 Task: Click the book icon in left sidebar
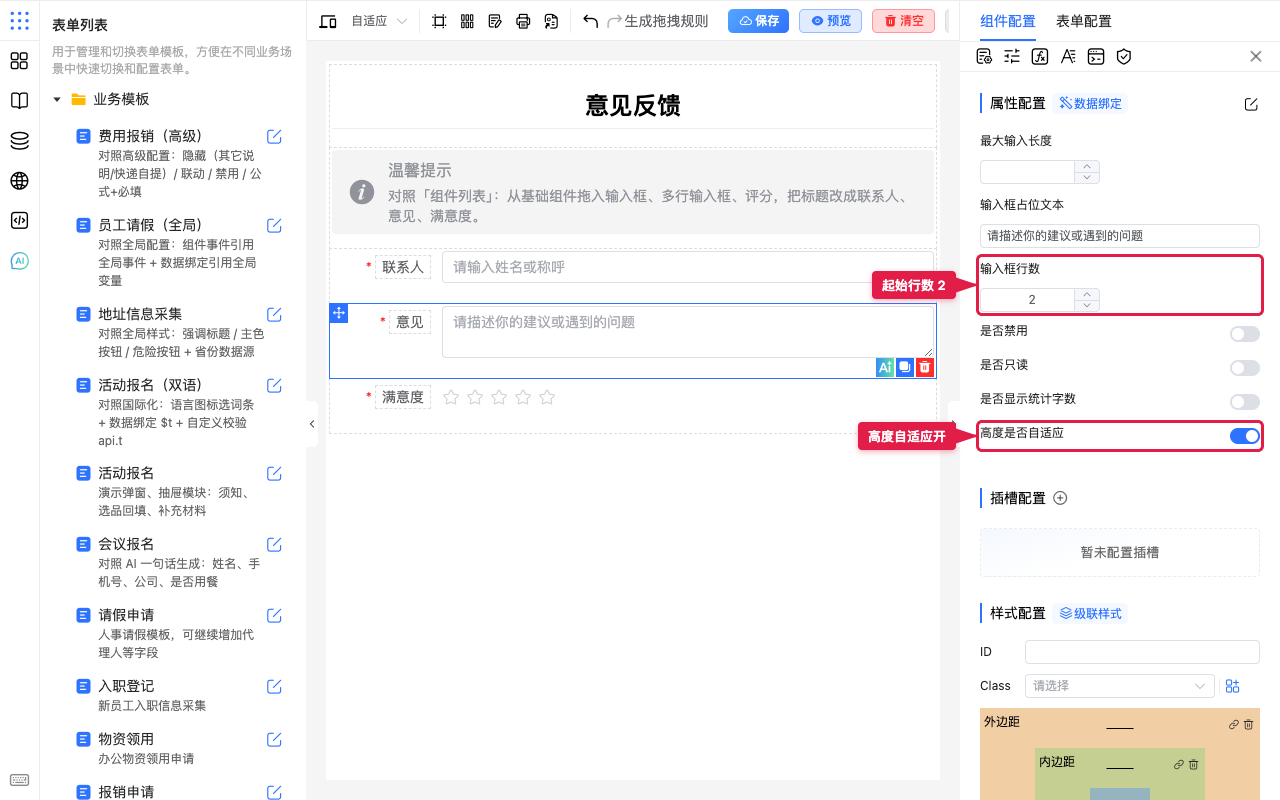point(19,101)
